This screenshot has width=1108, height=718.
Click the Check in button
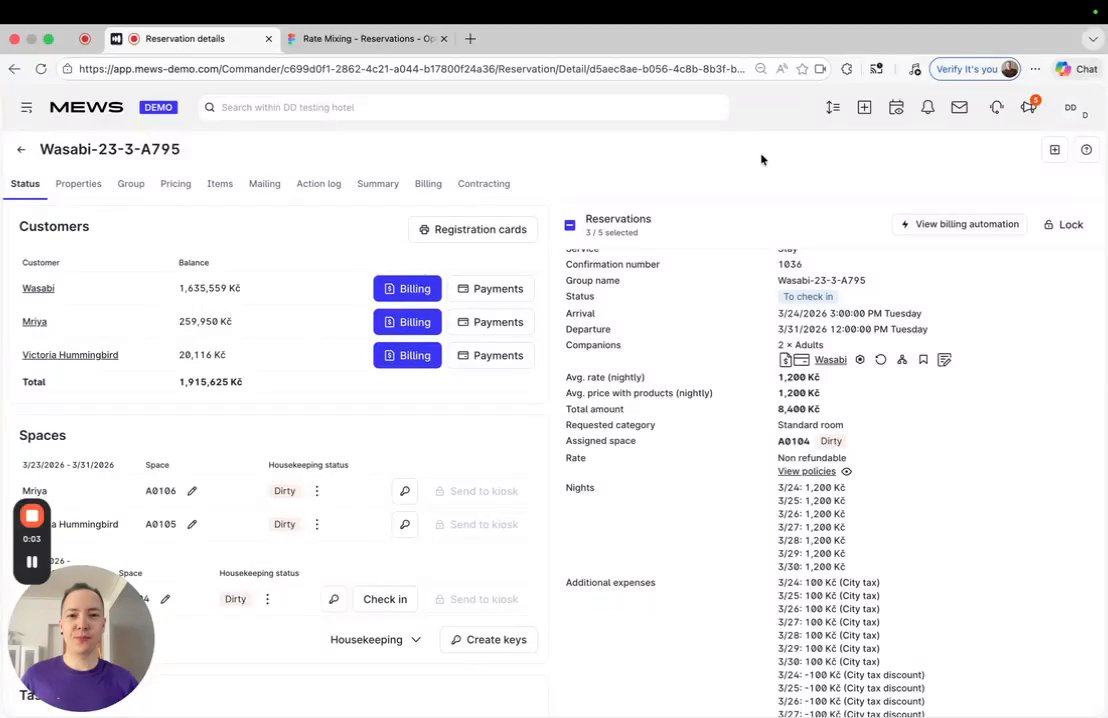[385, 599]
